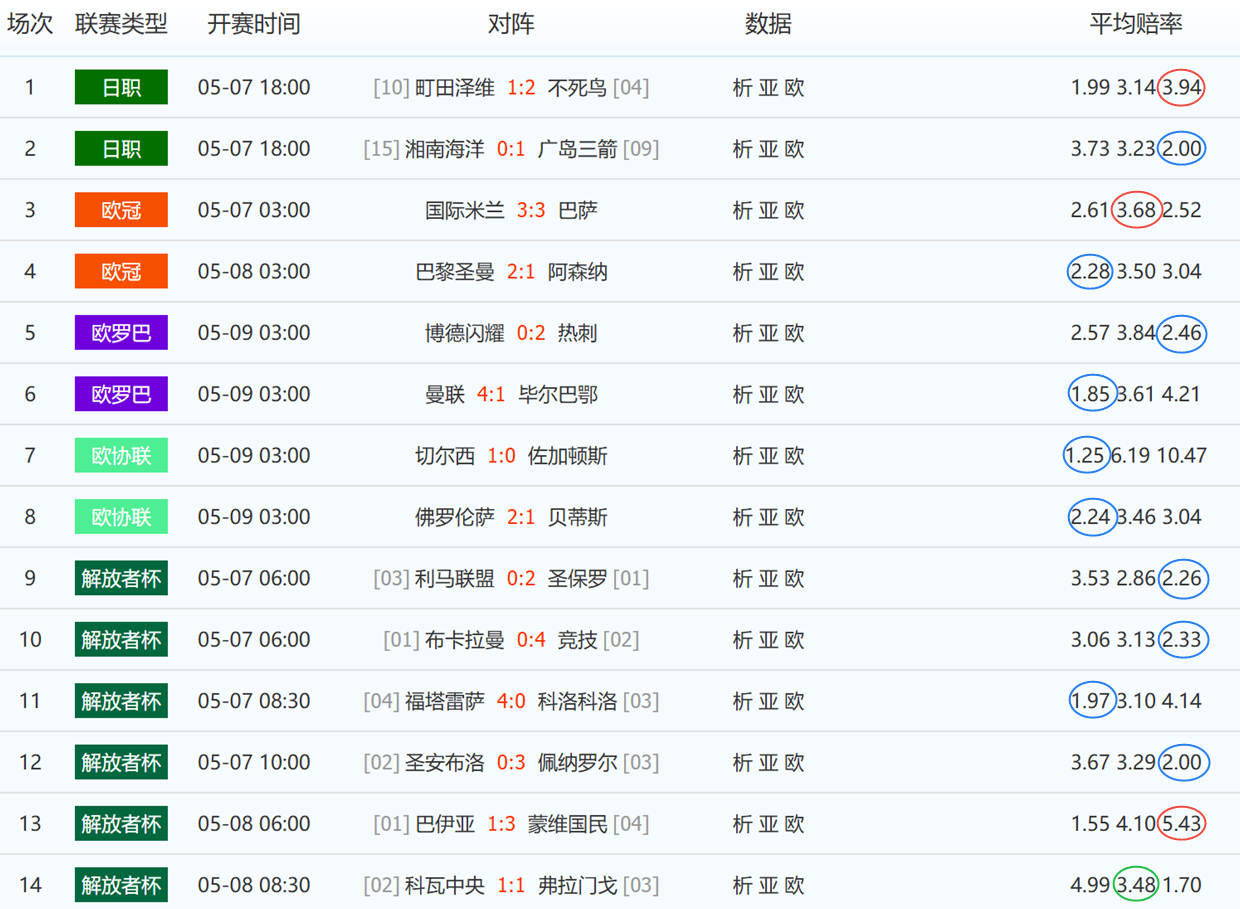The height and width of the screenshot is (909, 1240).
Task: Click the 平均赔率 column header
Action: point(1136,25)
